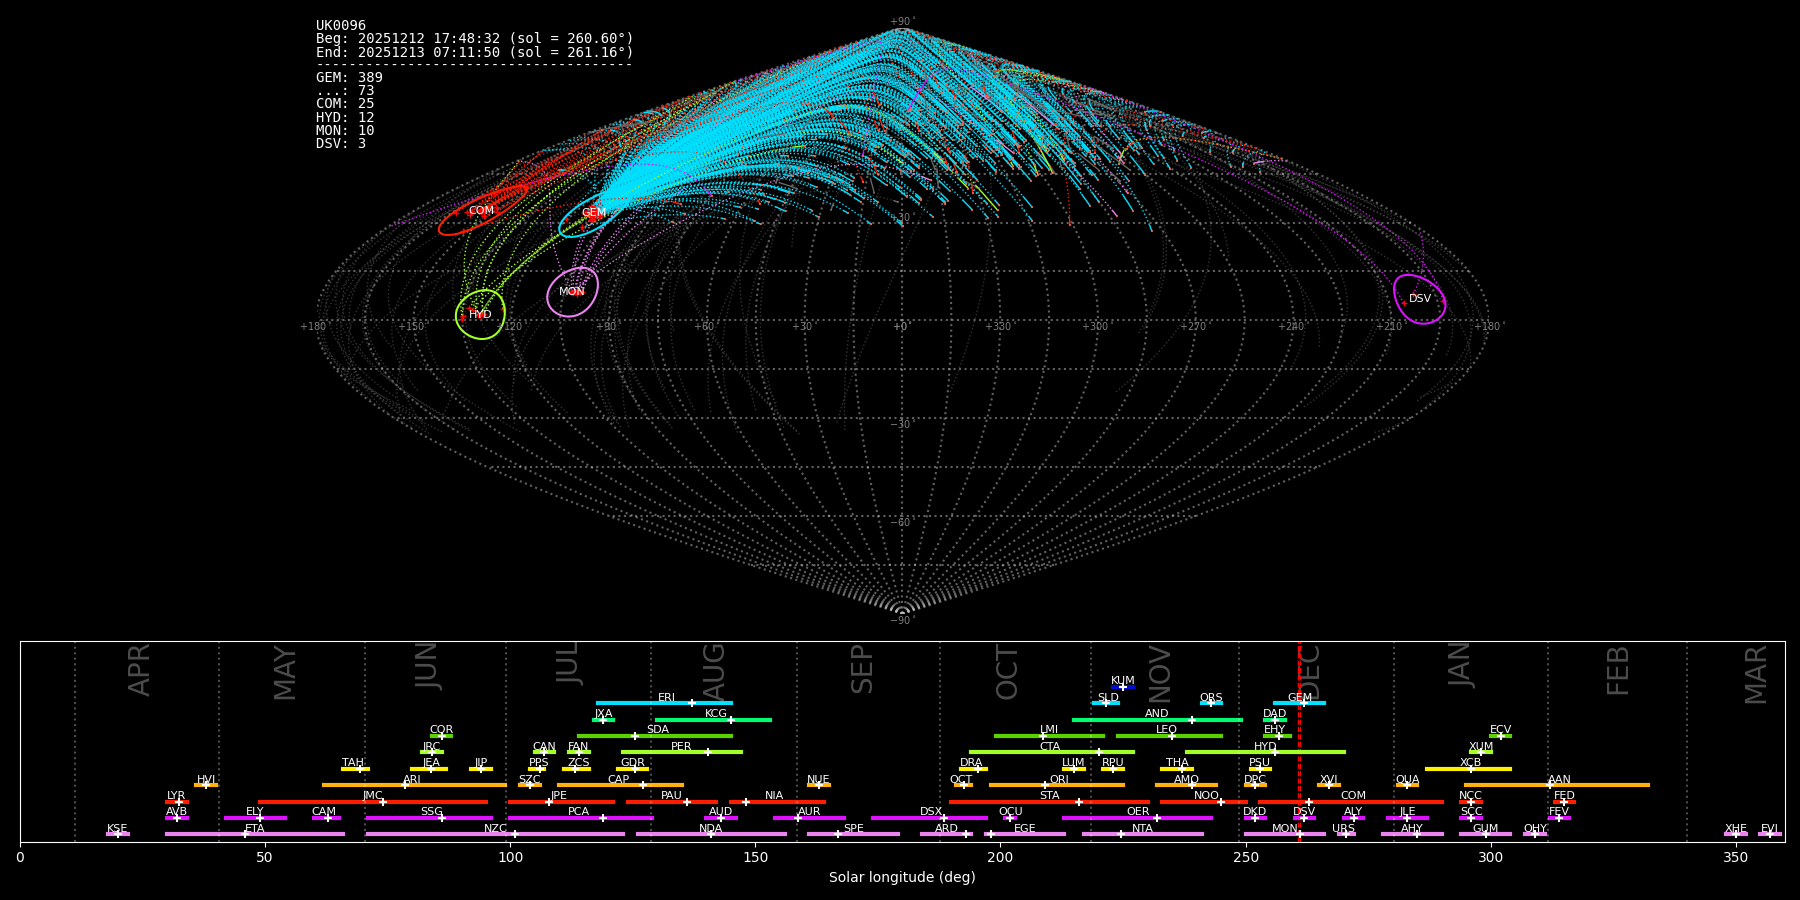Click the MON: 10 count in legend
The width and height of the screenshot is (1800, 900).
[x=345, y=131]
